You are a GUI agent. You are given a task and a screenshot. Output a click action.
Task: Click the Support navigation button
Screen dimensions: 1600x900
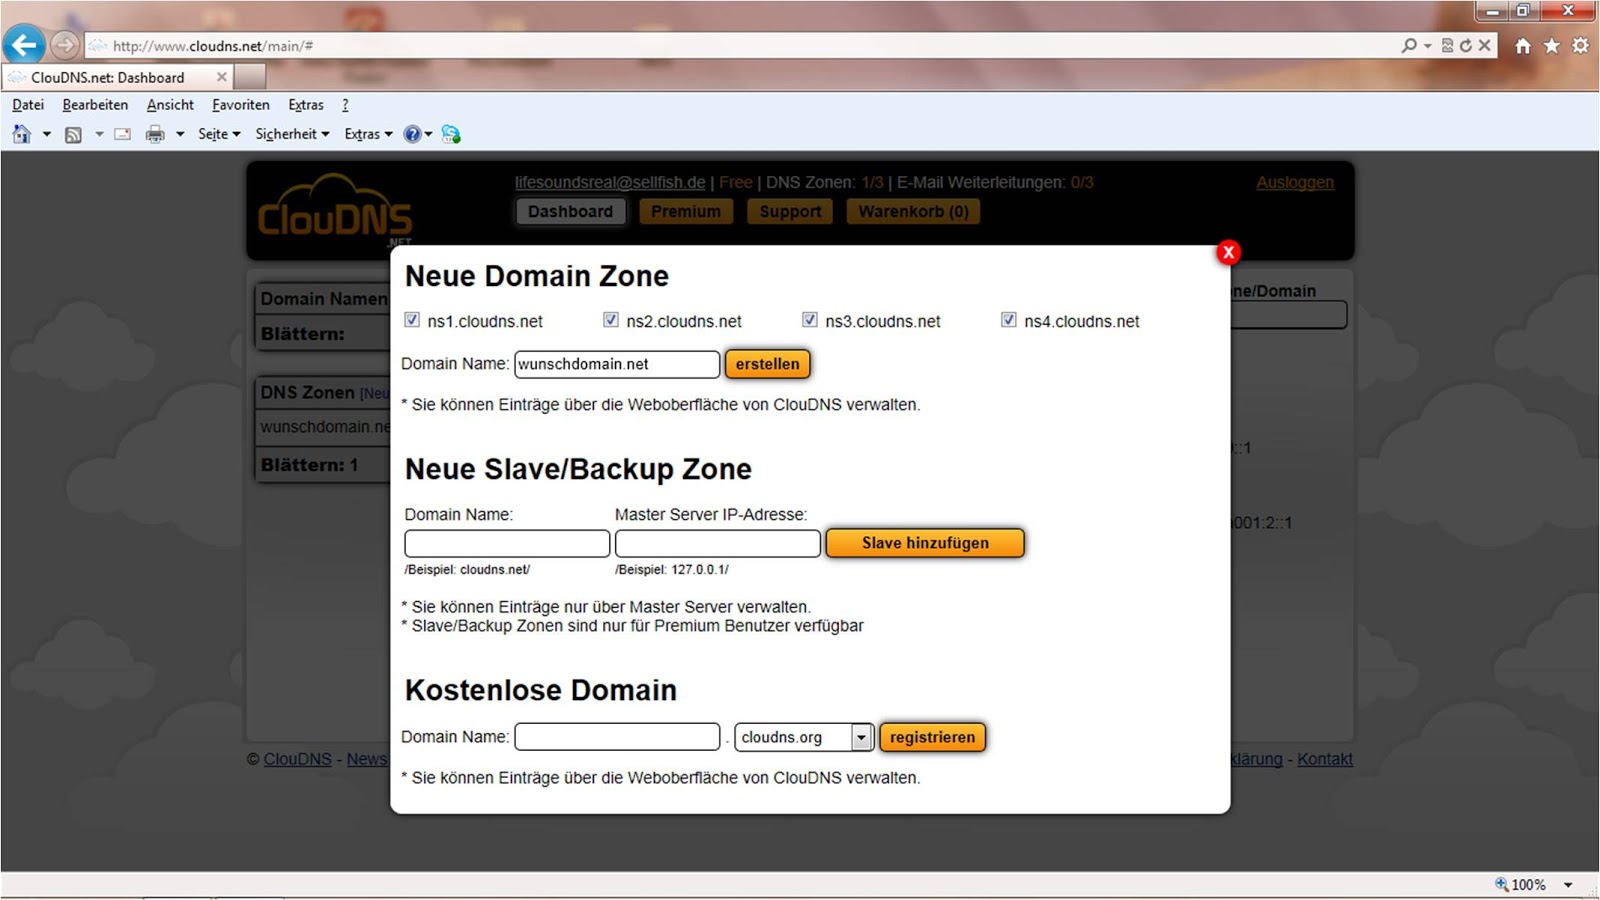point(790,211)
